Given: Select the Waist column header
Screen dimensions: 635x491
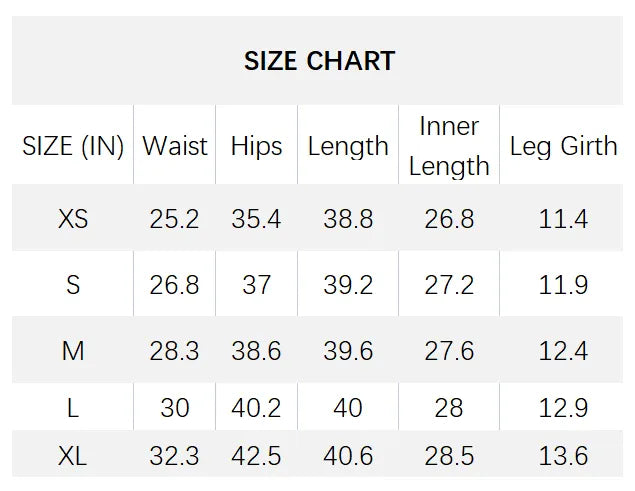Looking at the screenshot, I should coord(175,146).
